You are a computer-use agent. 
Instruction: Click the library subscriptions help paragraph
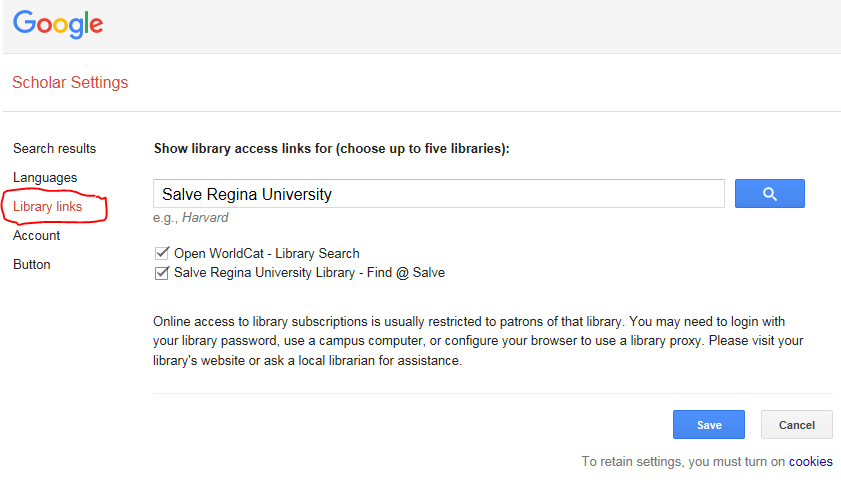pyautogui.click(x=478, y=341)
